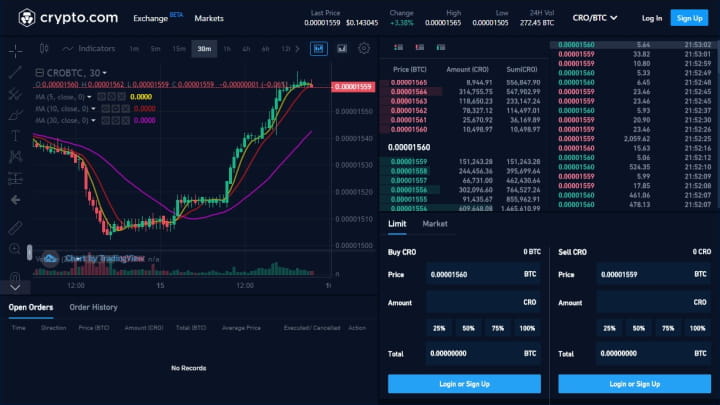The image size is (720, 405).
Task: Click the back arrow tool in chart sidebar
Action: tap(15, 200)
